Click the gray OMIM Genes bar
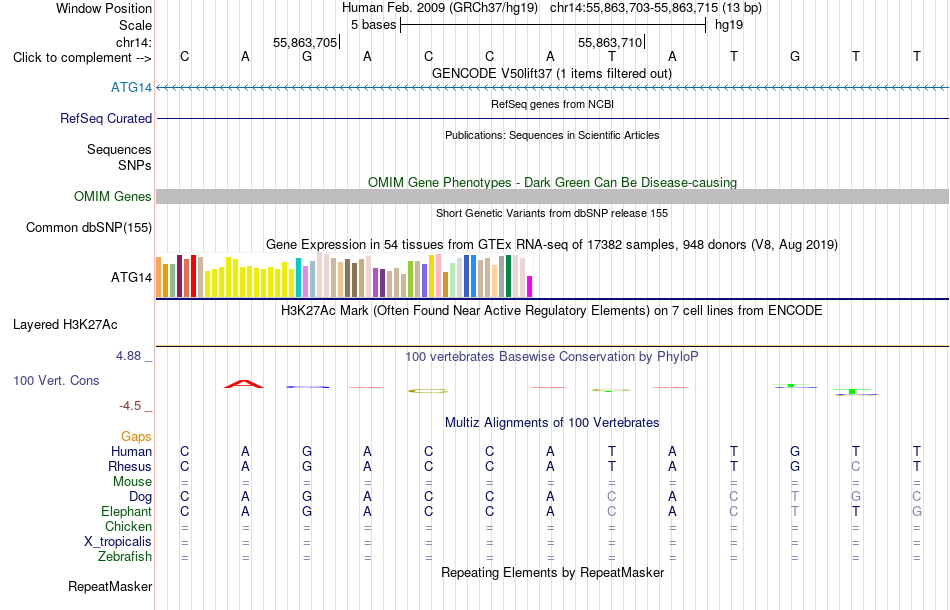 pyautogui.click(x=552, y=196)
